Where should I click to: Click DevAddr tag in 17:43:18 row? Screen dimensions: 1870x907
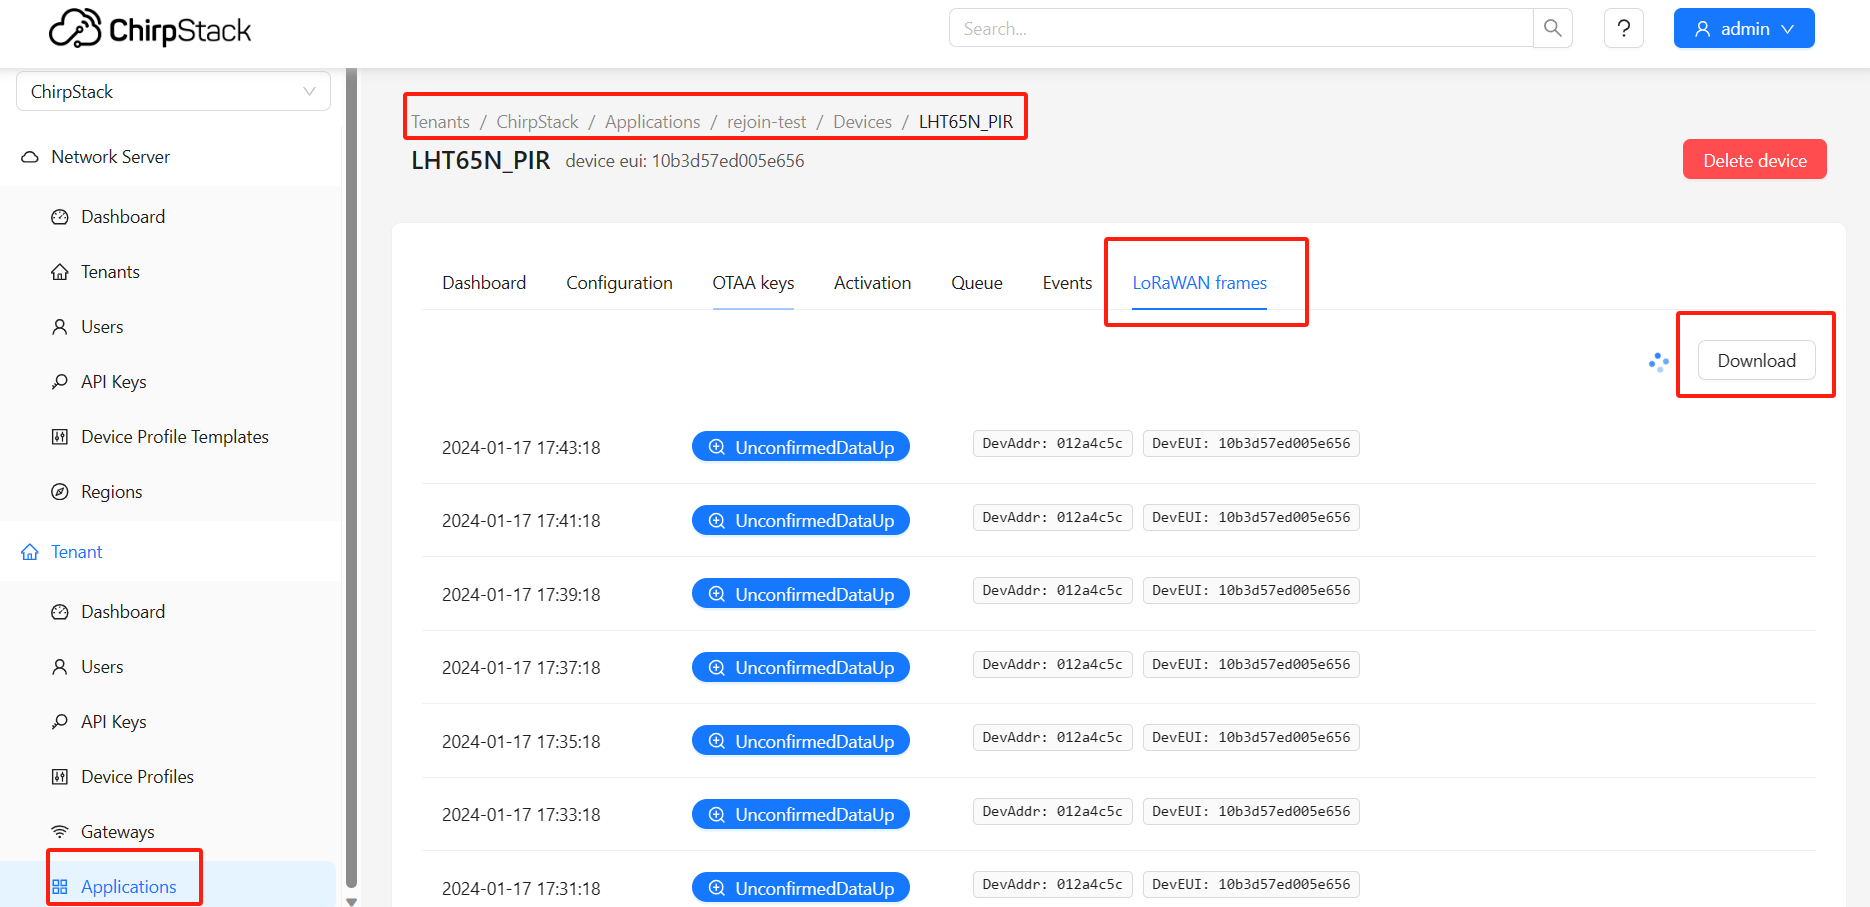tap(1052, 443)
